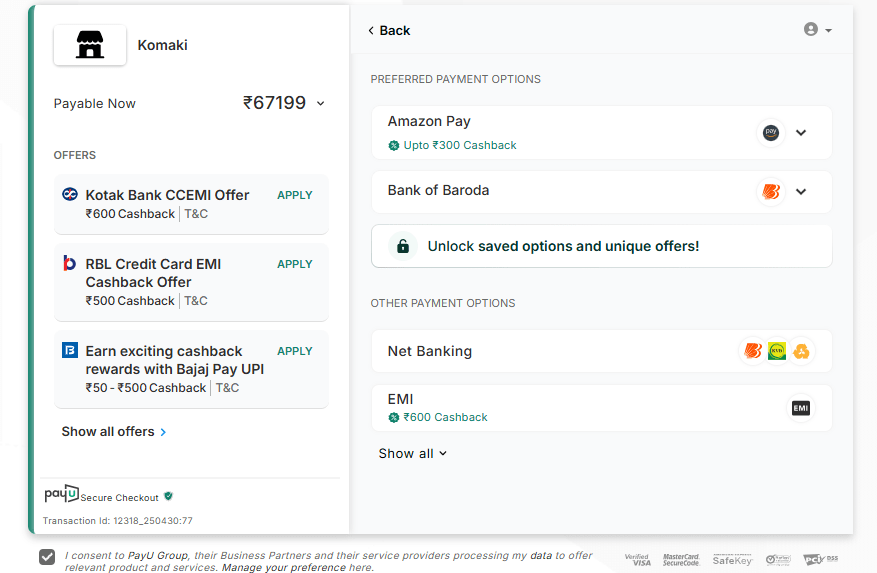Viewport: 877px width, 573px height.
Task: Click the Komaki store icon
Action: click(x=89, y=45)
